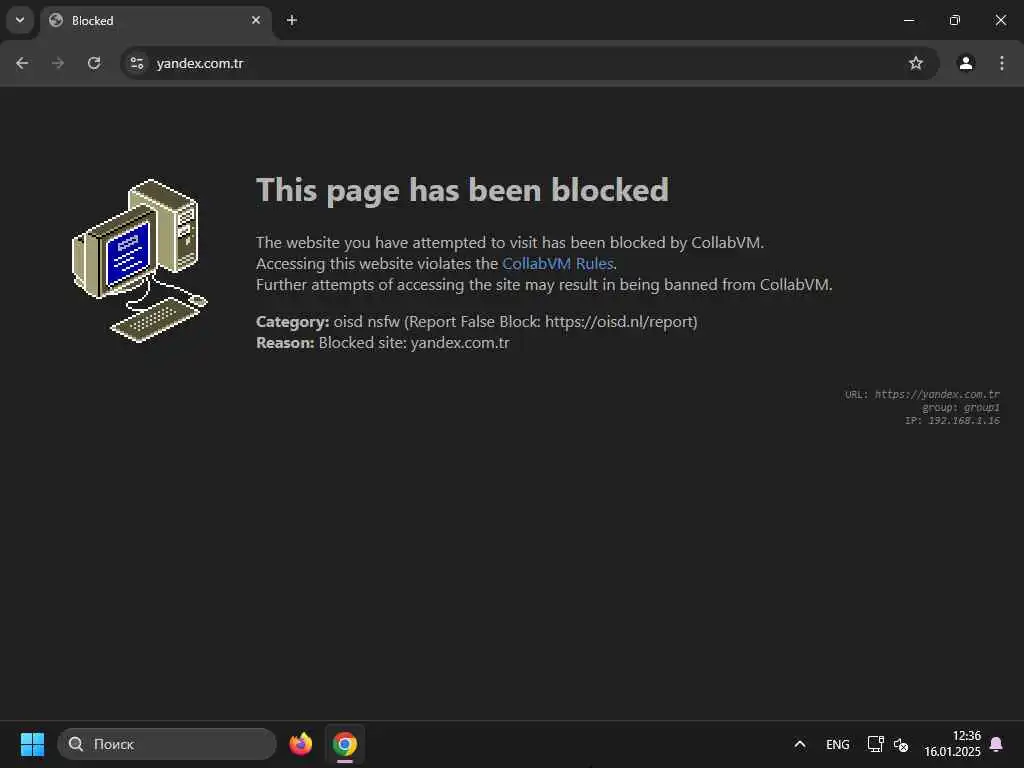Open muted volume tray icon
Screen dimensions: 1024x768
click(901, 744)
